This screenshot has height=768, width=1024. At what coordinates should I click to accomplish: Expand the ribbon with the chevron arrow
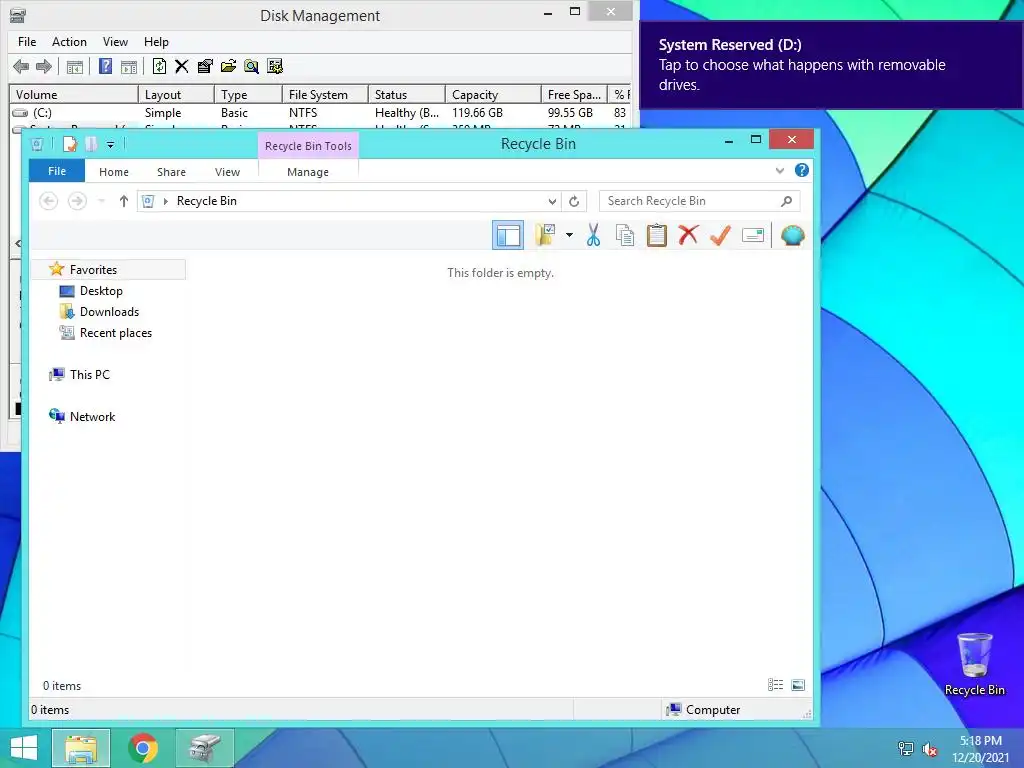pos(780,170)
